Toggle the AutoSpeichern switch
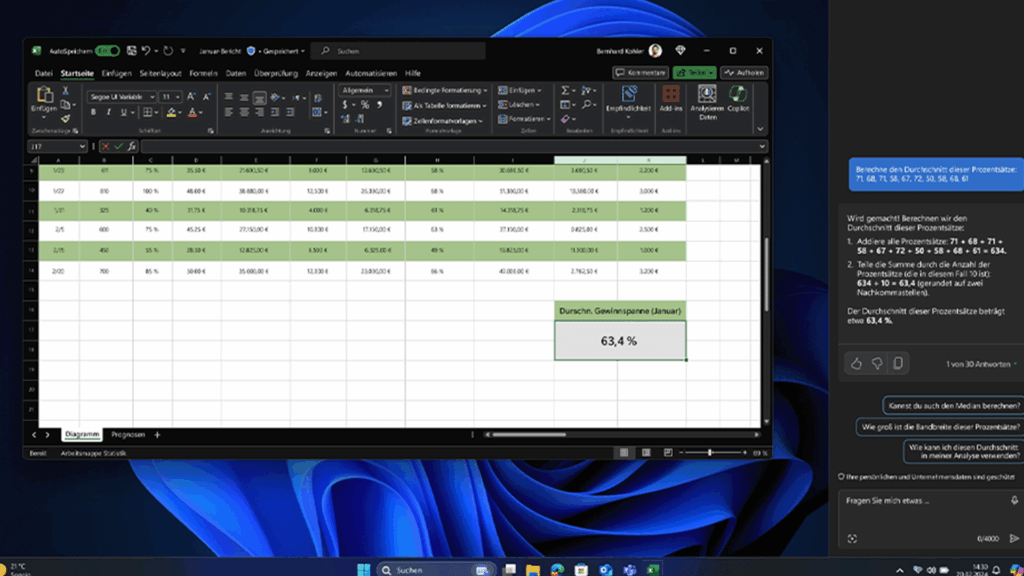This screenshot has height=576, width=1024. tap(107, 50)
